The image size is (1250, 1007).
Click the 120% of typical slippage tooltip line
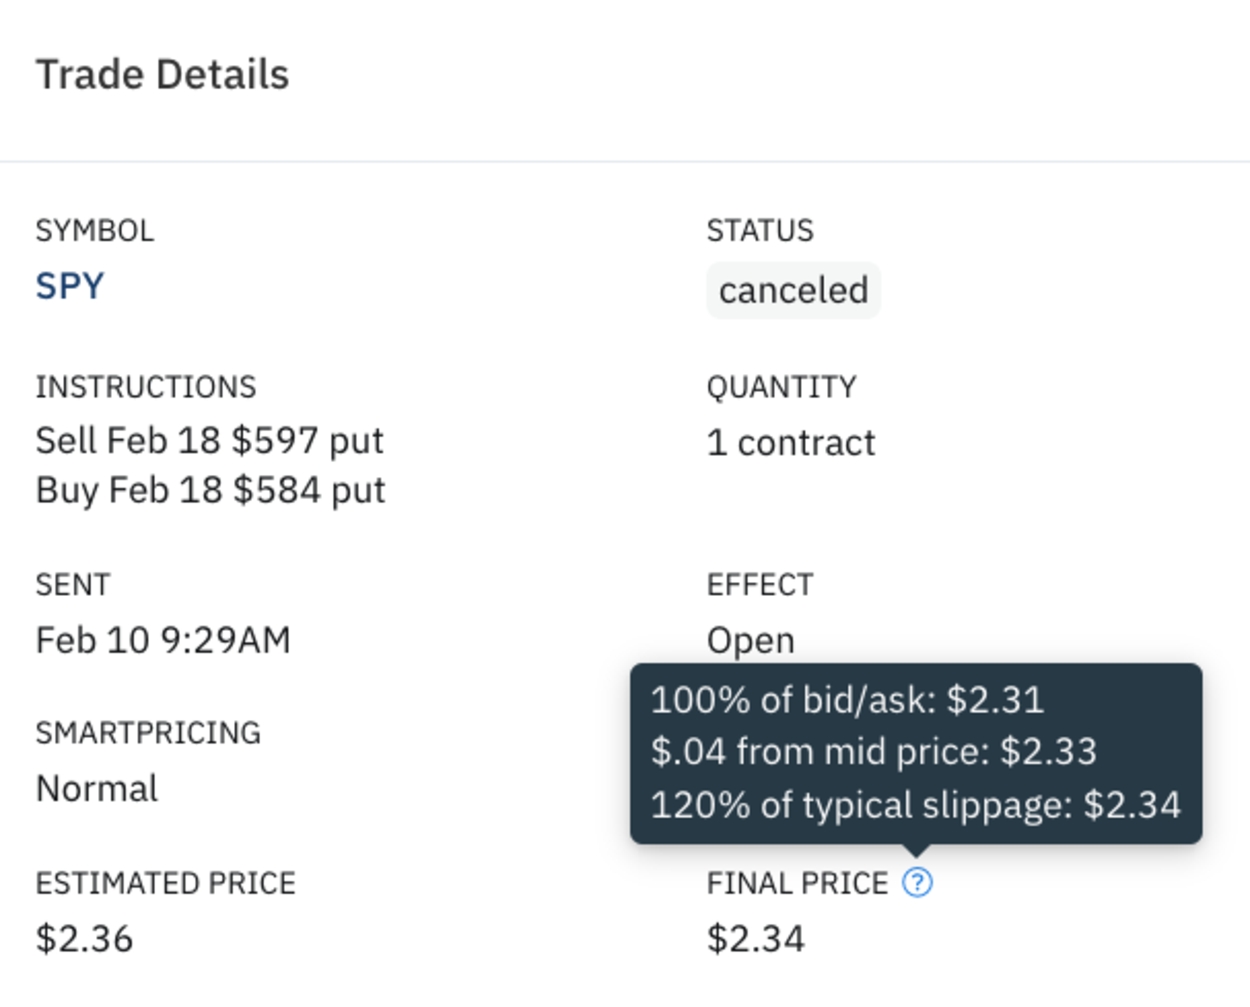(915, 805)
